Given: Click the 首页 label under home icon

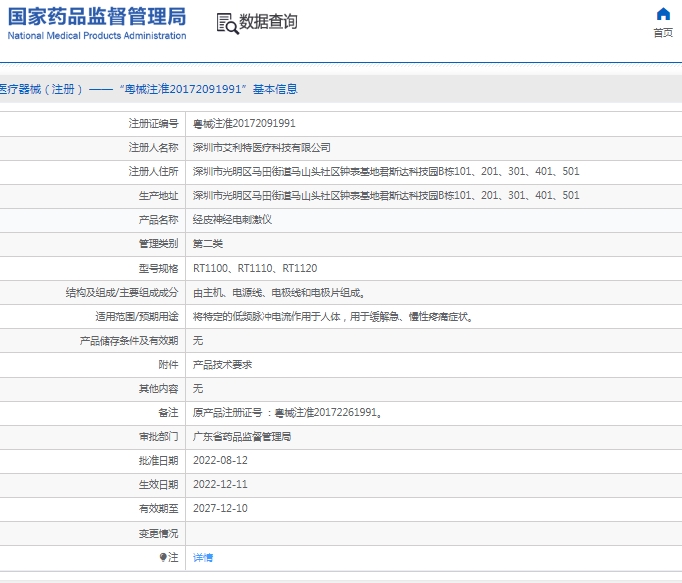Looking at the screenshot, I should pos(663,33).
